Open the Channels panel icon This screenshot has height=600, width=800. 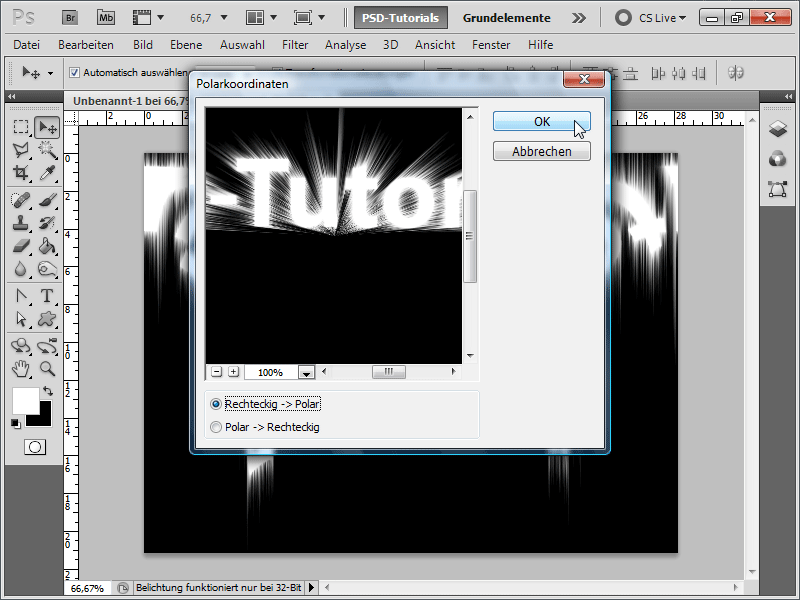pyautogui.click(x=778, y=159)
